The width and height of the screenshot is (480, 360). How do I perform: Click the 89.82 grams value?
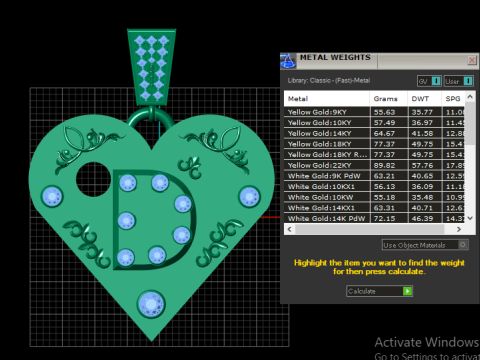(x=384, y=166)
